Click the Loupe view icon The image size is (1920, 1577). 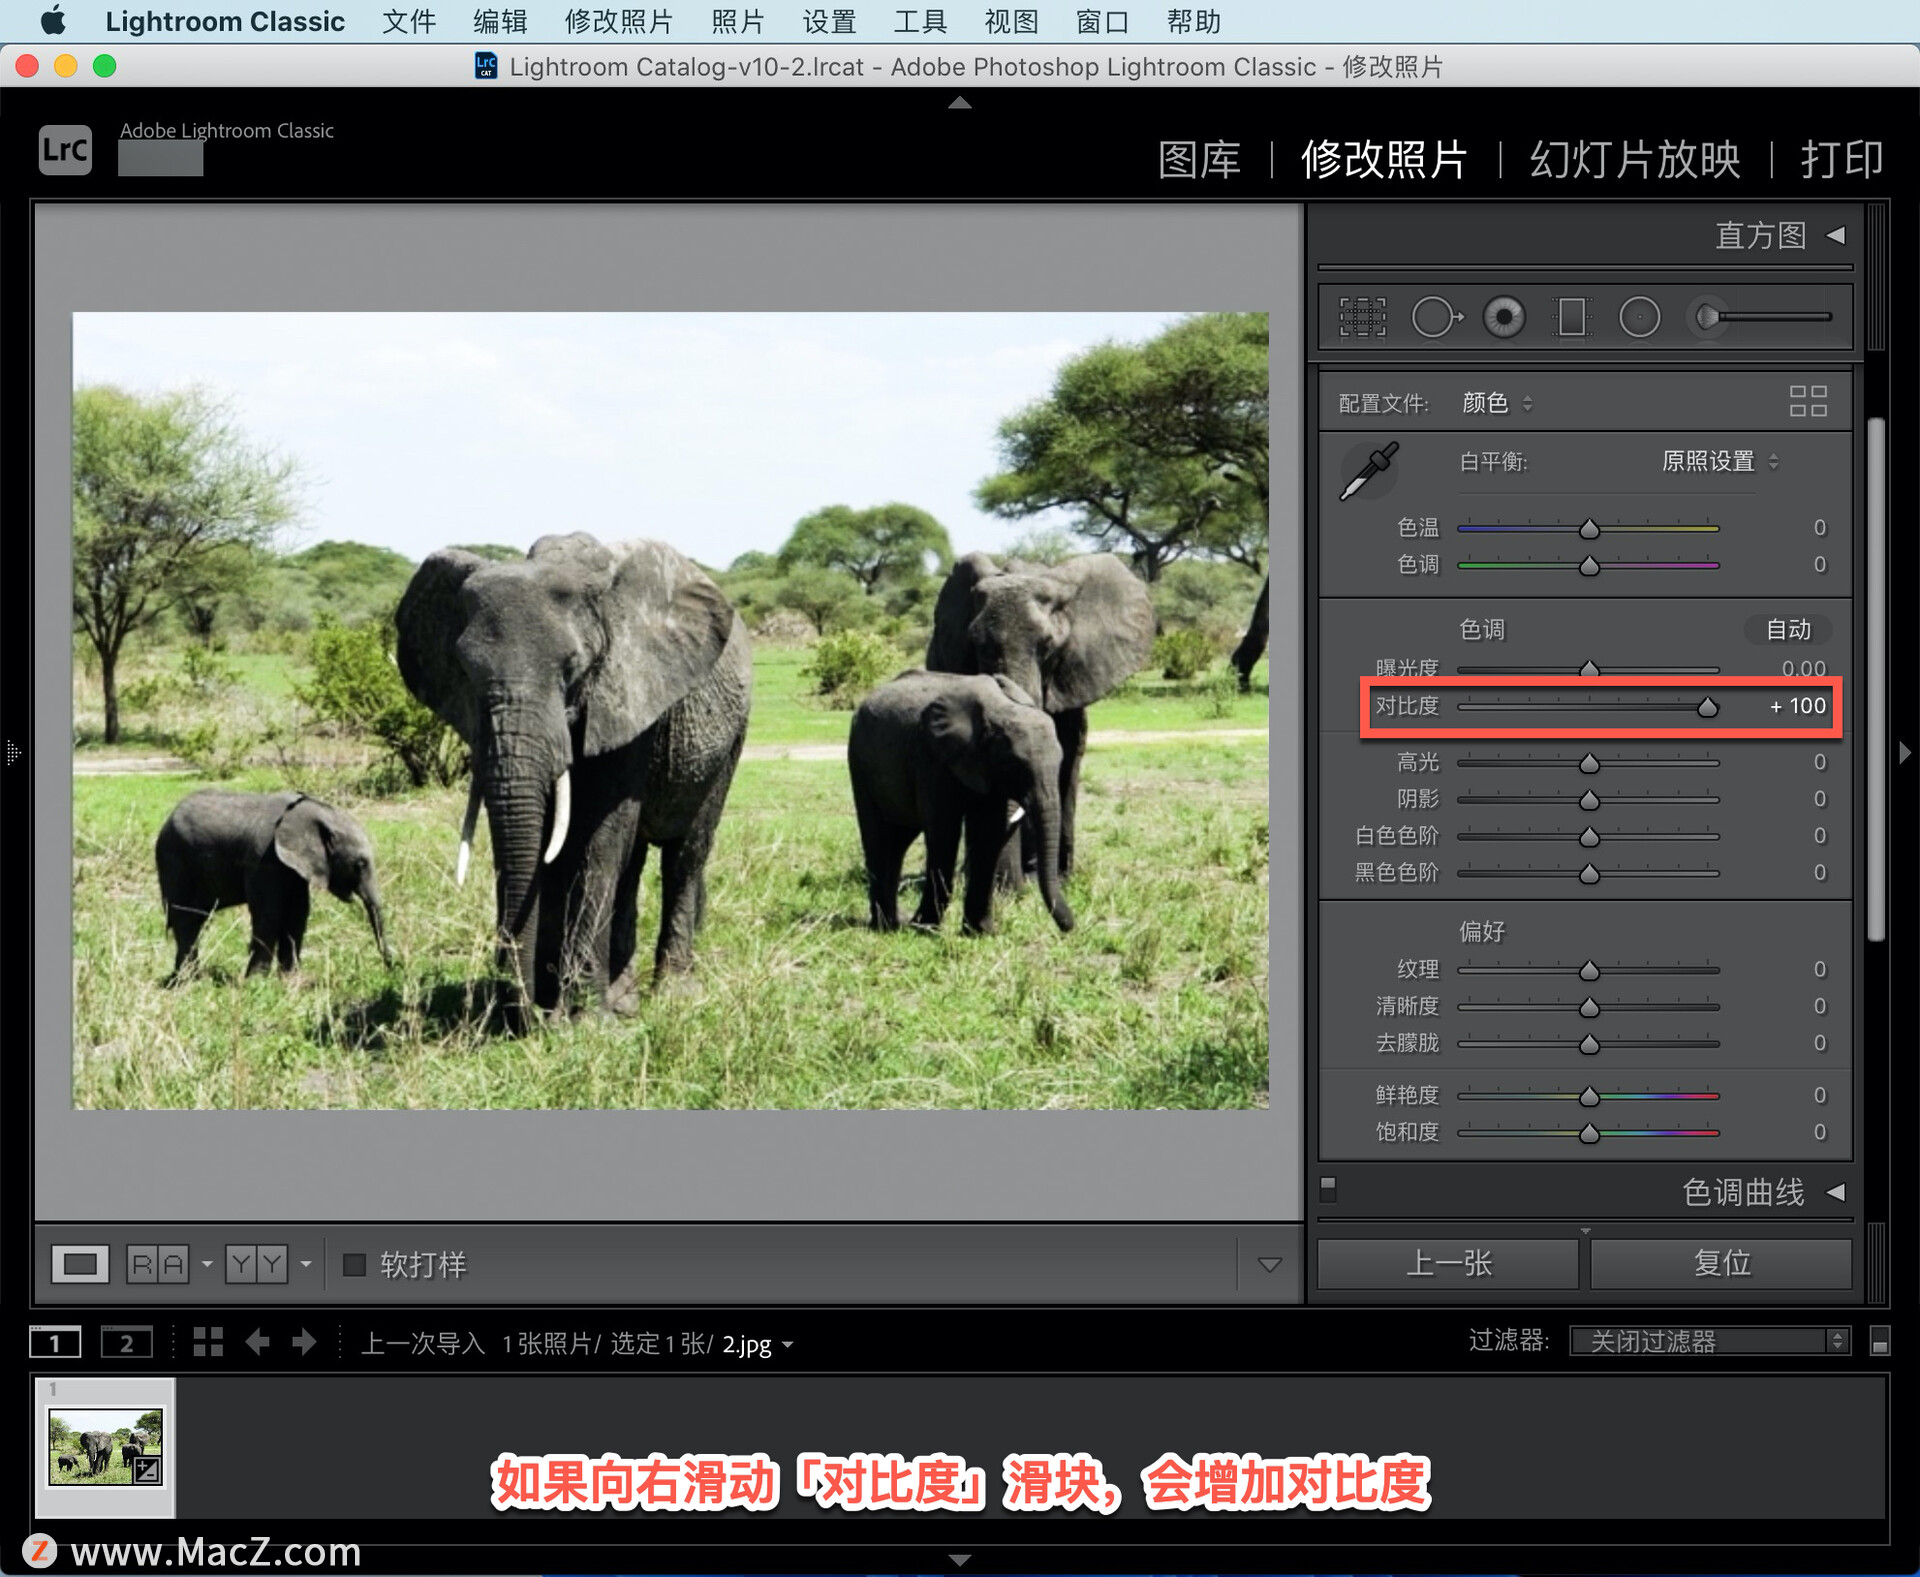coord(80,1264)
